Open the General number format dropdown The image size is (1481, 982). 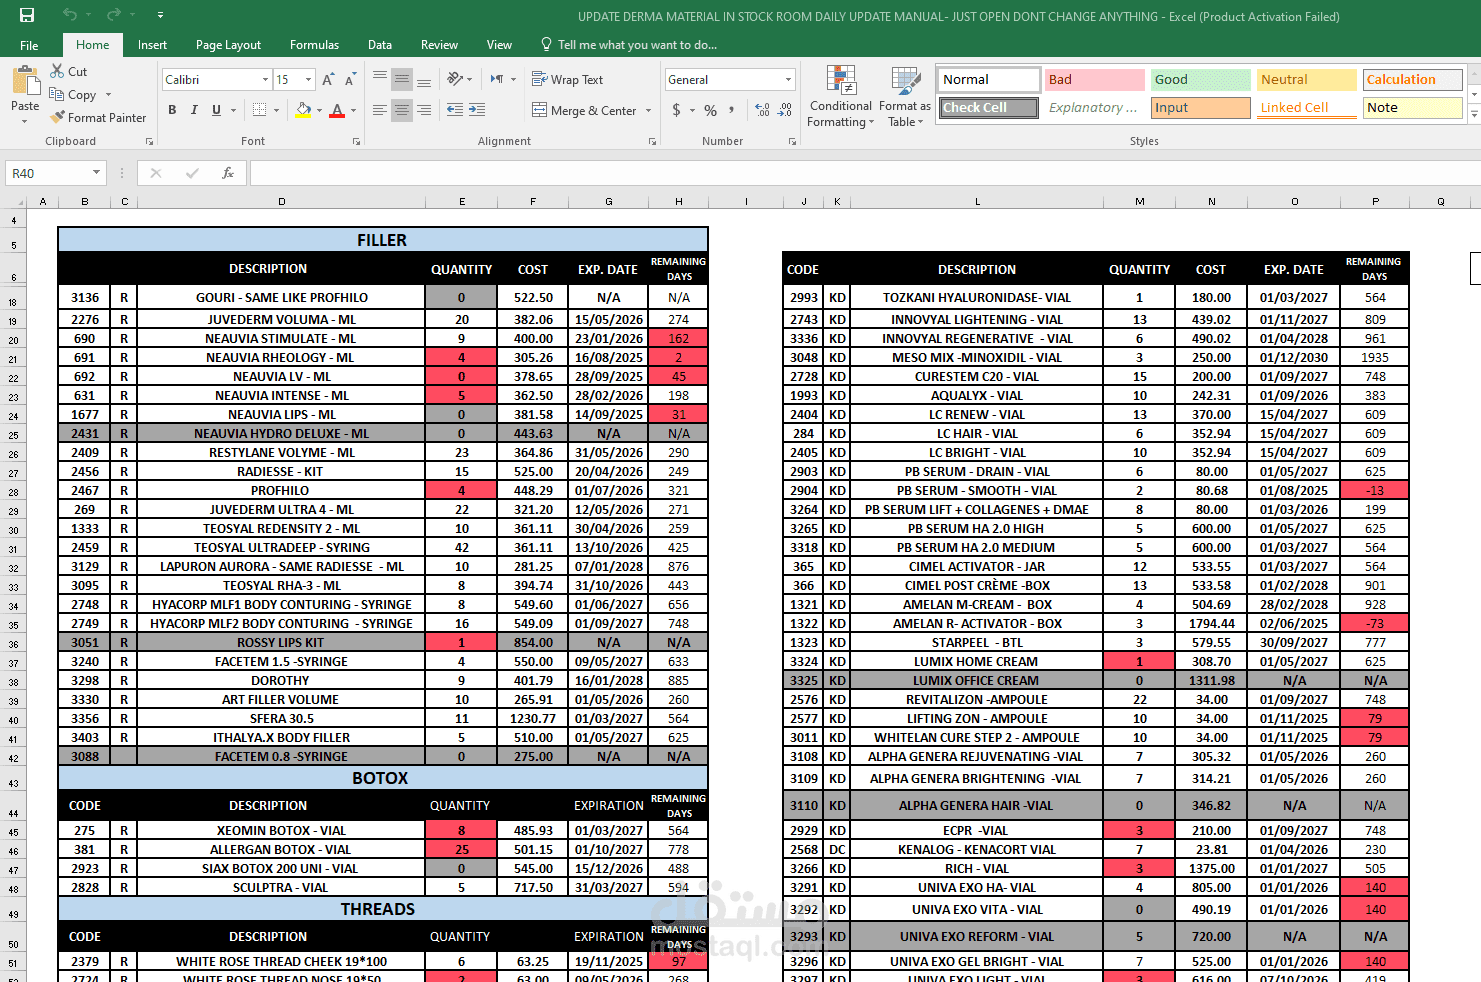788,80
